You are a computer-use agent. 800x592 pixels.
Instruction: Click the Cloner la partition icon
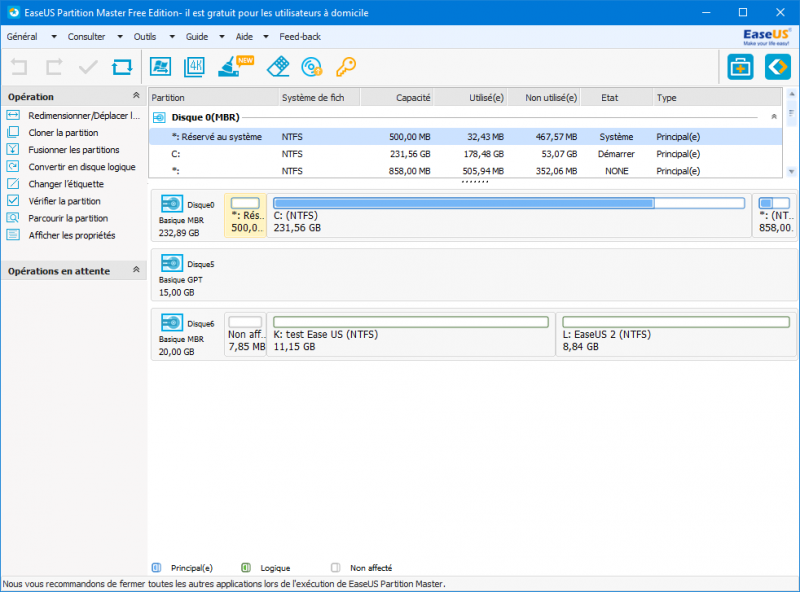pyautogui.click(x=13, y=132)
